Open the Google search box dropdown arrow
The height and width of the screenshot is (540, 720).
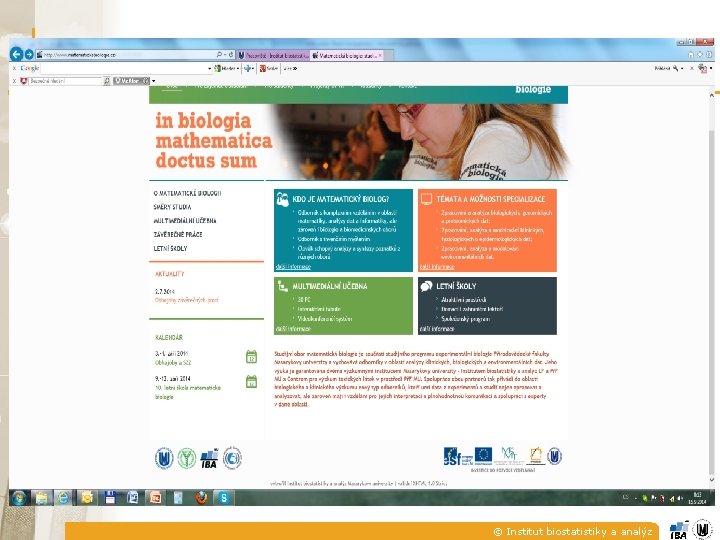(209, 68)
